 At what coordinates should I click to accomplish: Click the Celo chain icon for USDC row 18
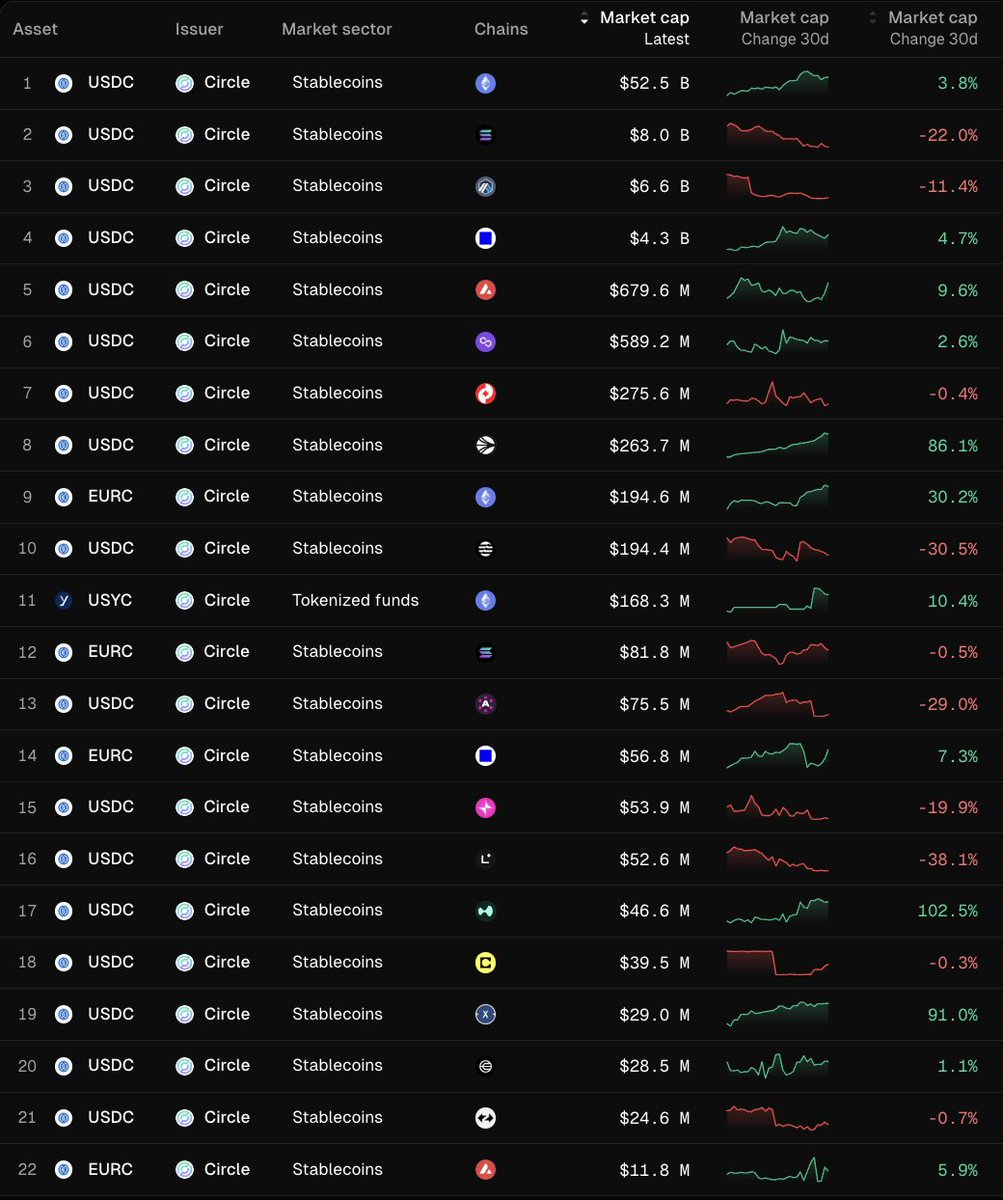point(485,962)
